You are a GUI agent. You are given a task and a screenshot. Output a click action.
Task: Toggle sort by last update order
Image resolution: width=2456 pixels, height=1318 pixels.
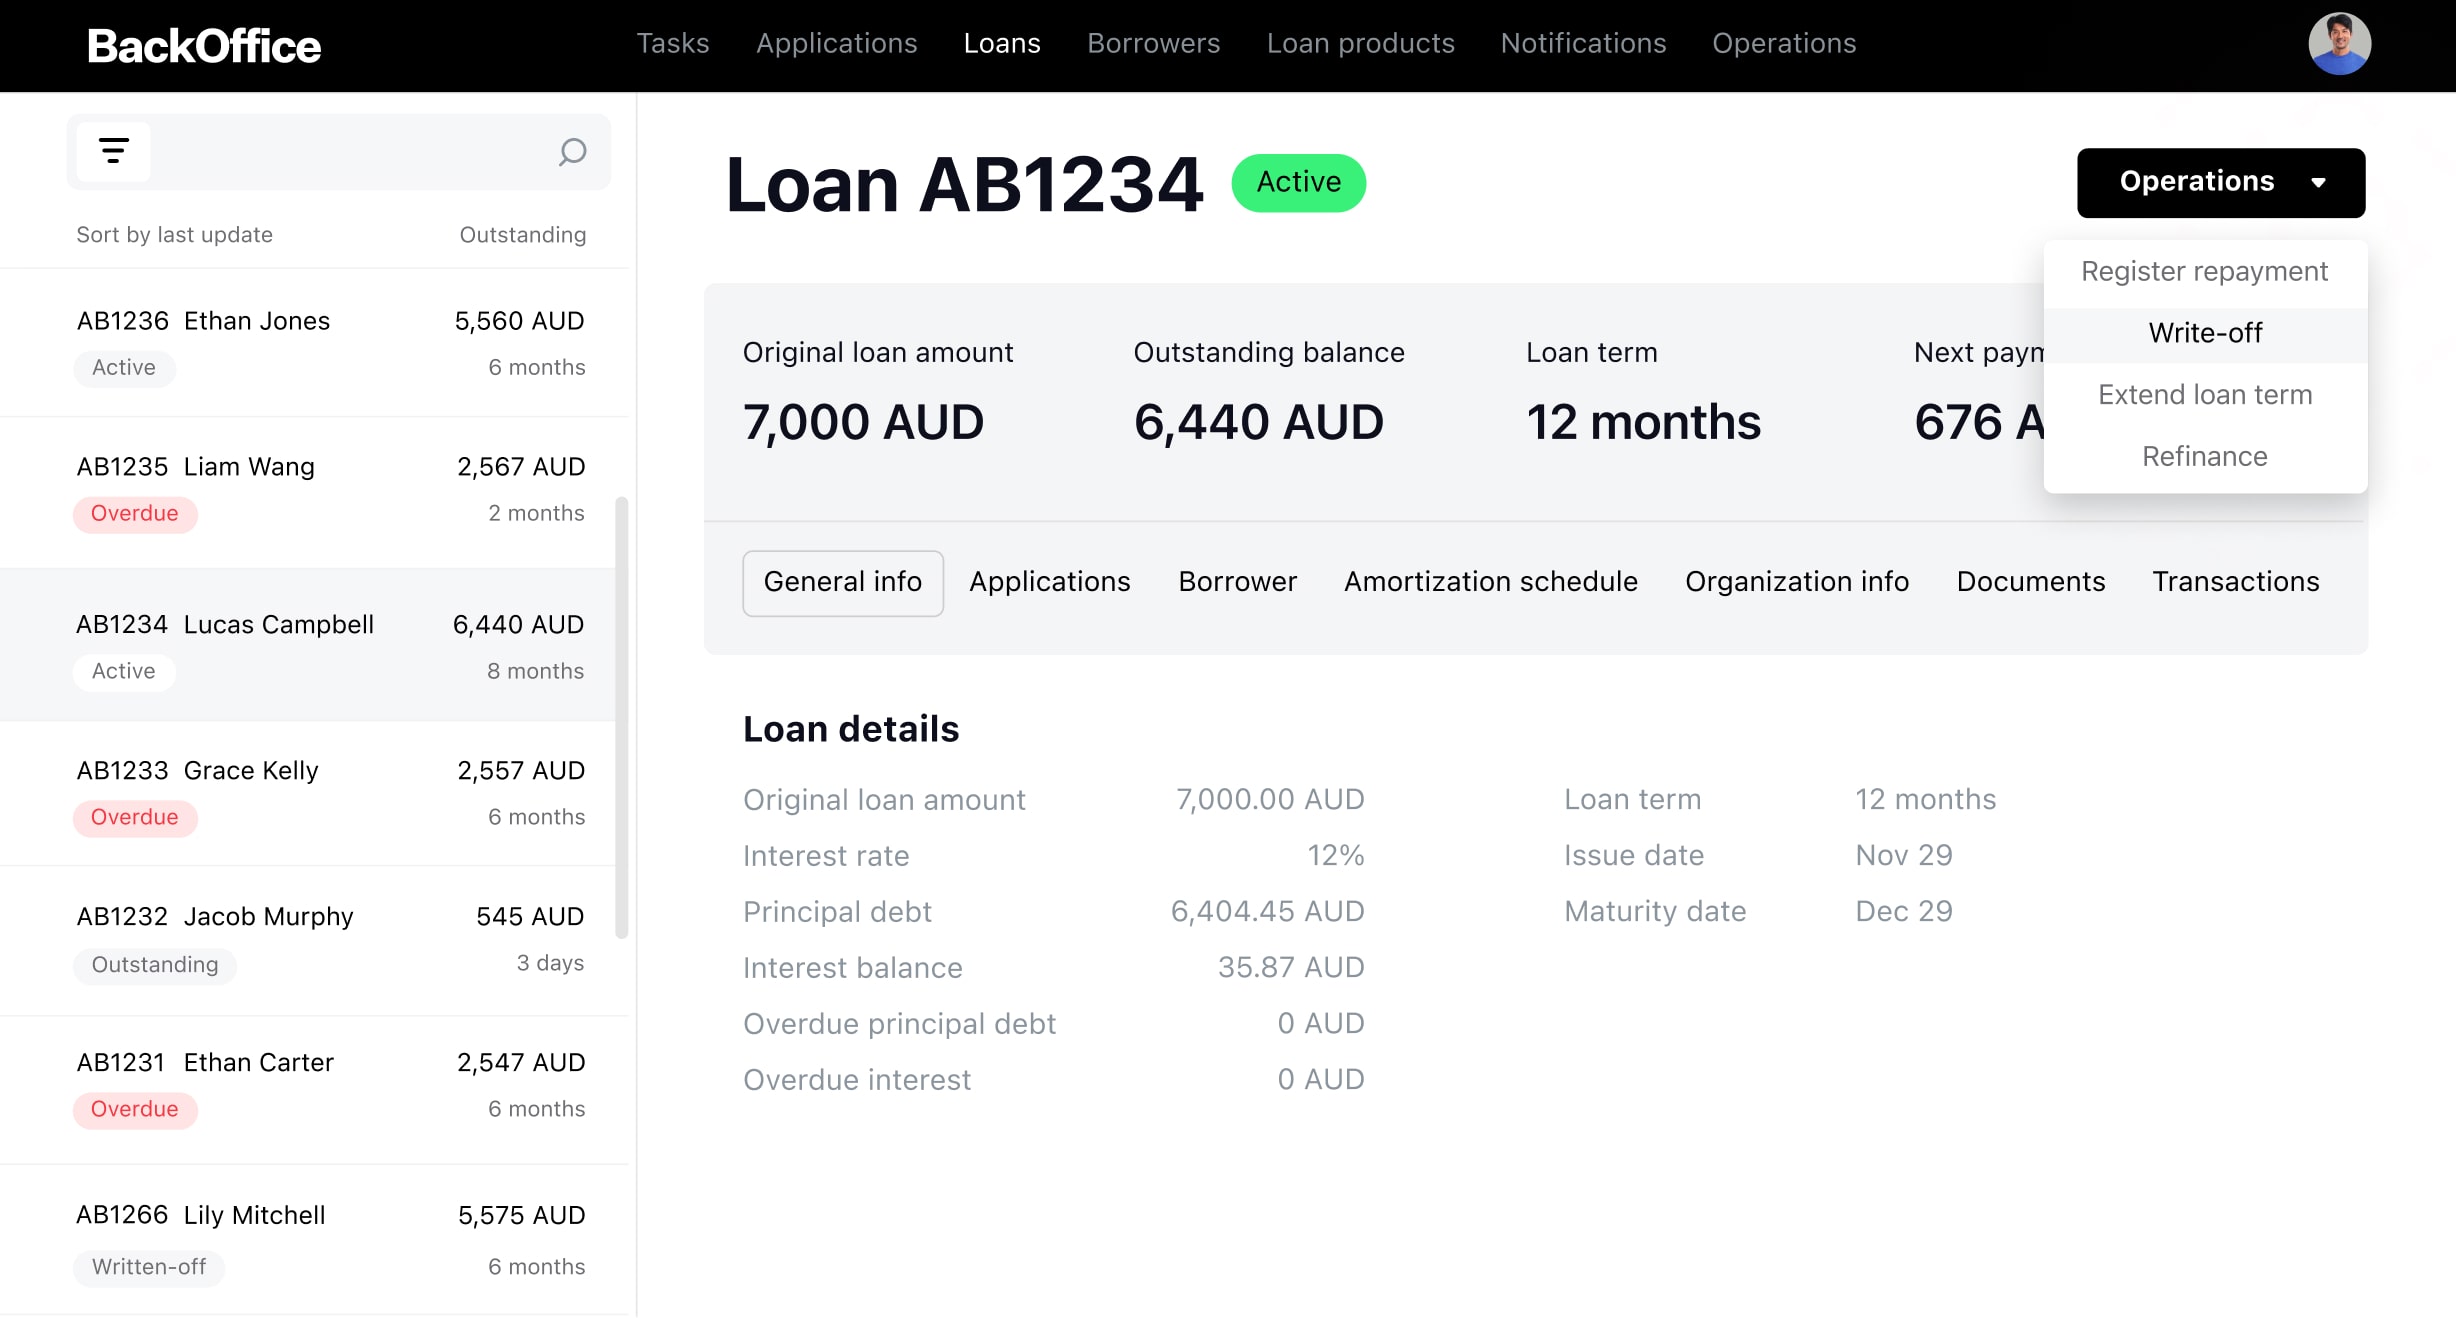point(174,234)
